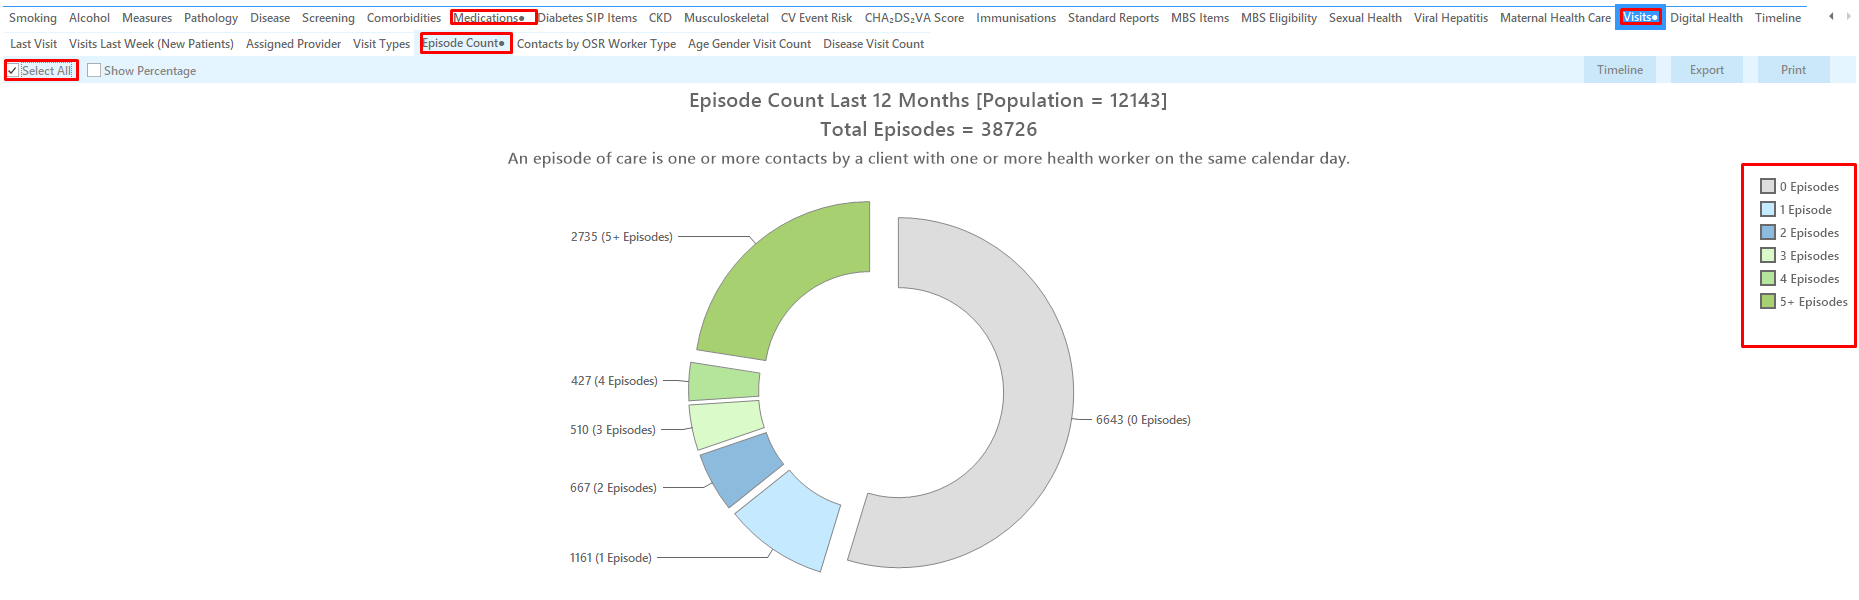
Task: Open the CKD tab
Action: point(660,18)
